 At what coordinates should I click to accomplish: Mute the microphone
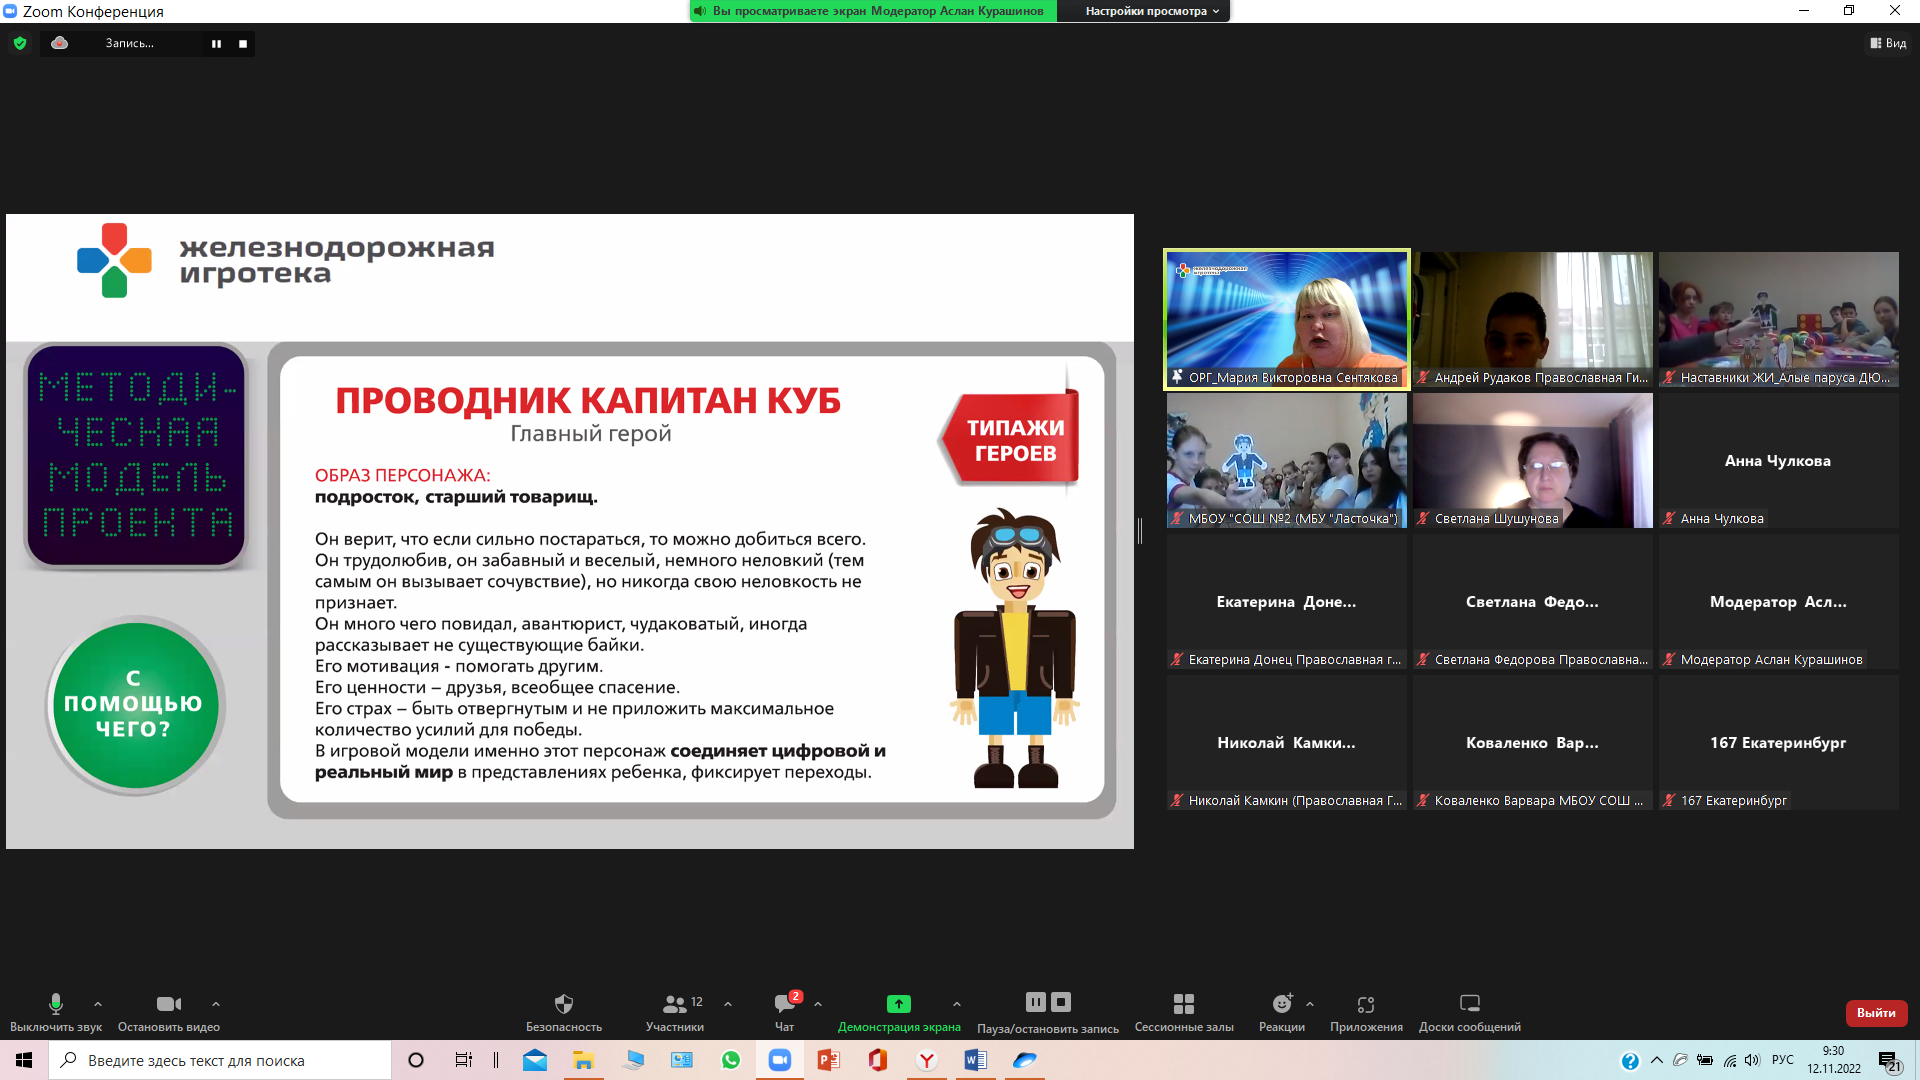(x=56, y=1004)
